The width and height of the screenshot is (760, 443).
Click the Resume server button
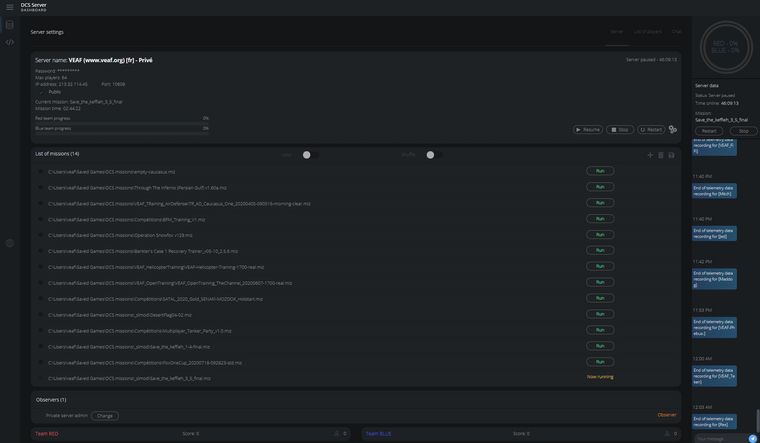tap(587, 129)
